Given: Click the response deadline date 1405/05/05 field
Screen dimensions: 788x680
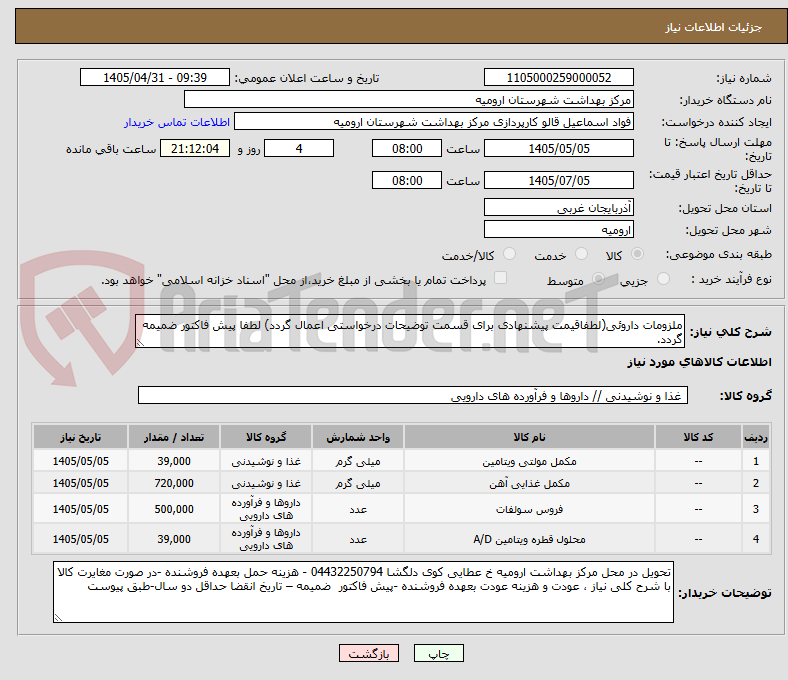Looking at the screenshot, I should tap(558, 148).
